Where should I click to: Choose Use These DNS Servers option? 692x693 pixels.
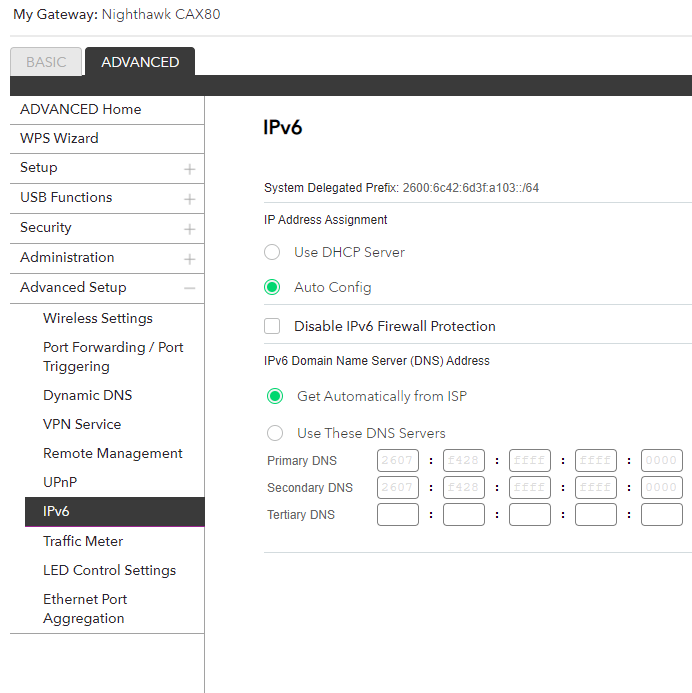(275, 433)
